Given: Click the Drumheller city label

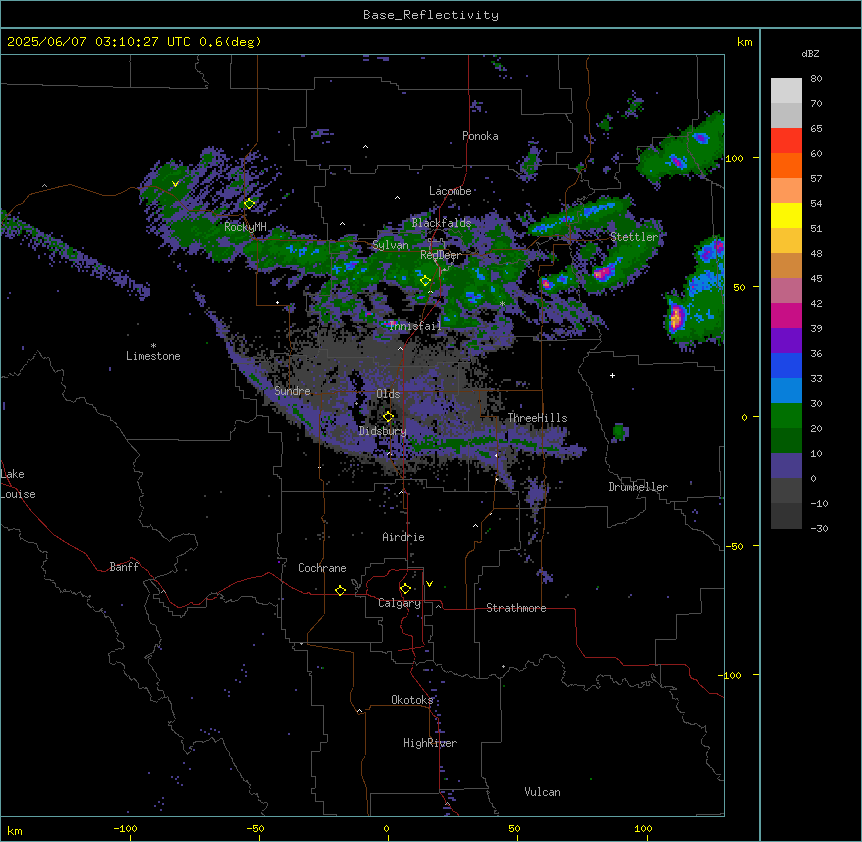Looking at the screenshot, I should click(638, 487).
